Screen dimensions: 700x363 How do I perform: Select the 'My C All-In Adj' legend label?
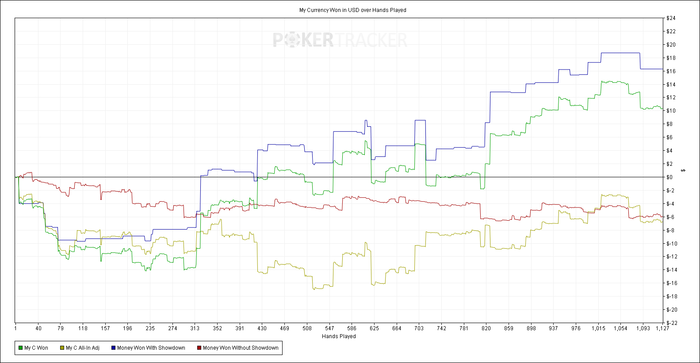[83, 348]
